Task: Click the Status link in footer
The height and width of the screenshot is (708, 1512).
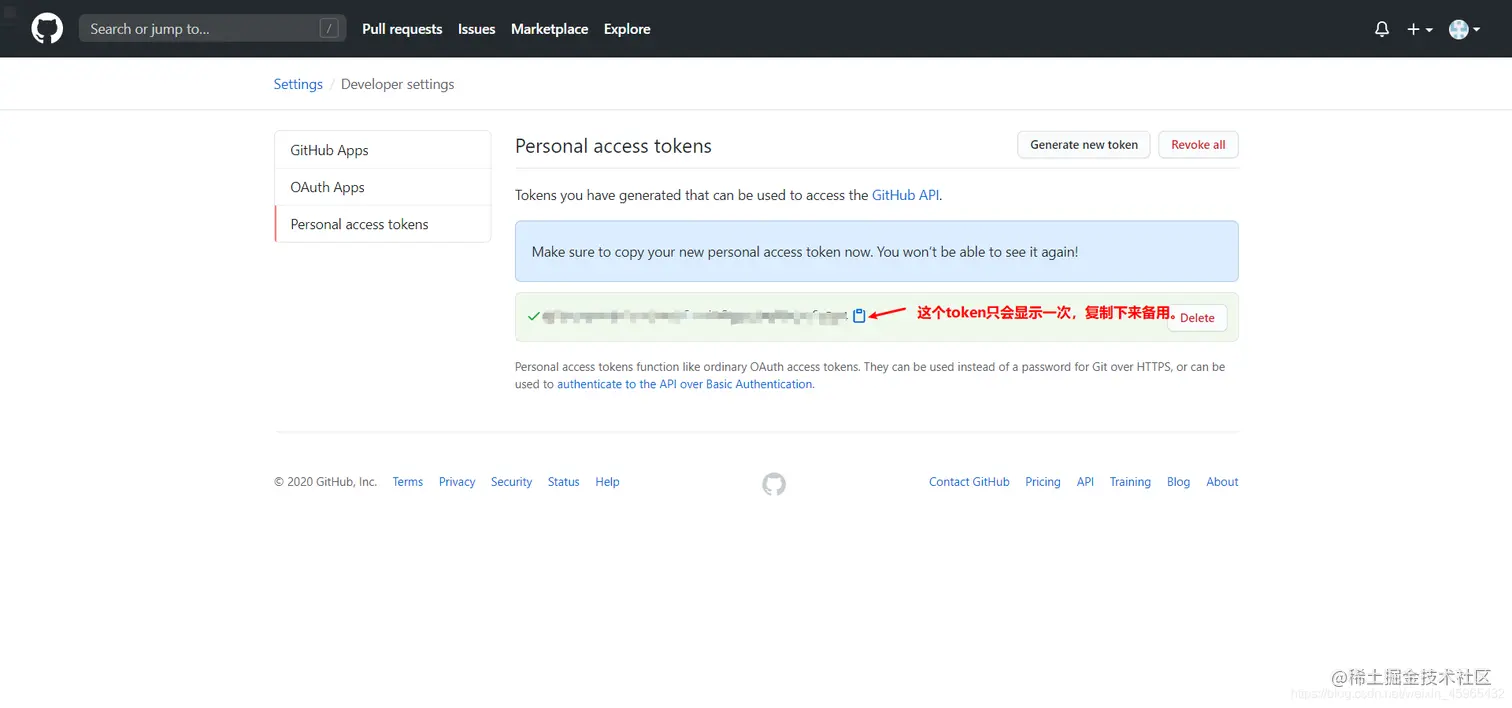Action: point(563,482)
